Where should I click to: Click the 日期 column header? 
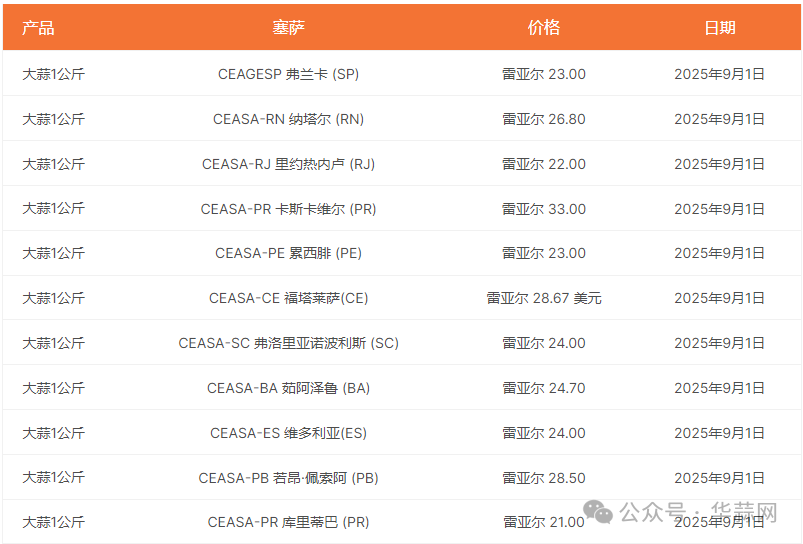719,28
